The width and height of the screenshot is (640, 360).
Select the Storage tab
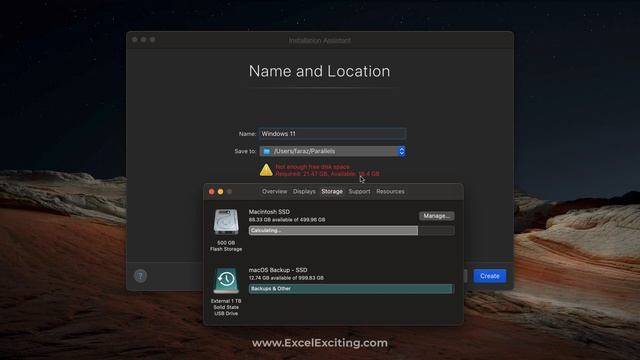point(332,191)
